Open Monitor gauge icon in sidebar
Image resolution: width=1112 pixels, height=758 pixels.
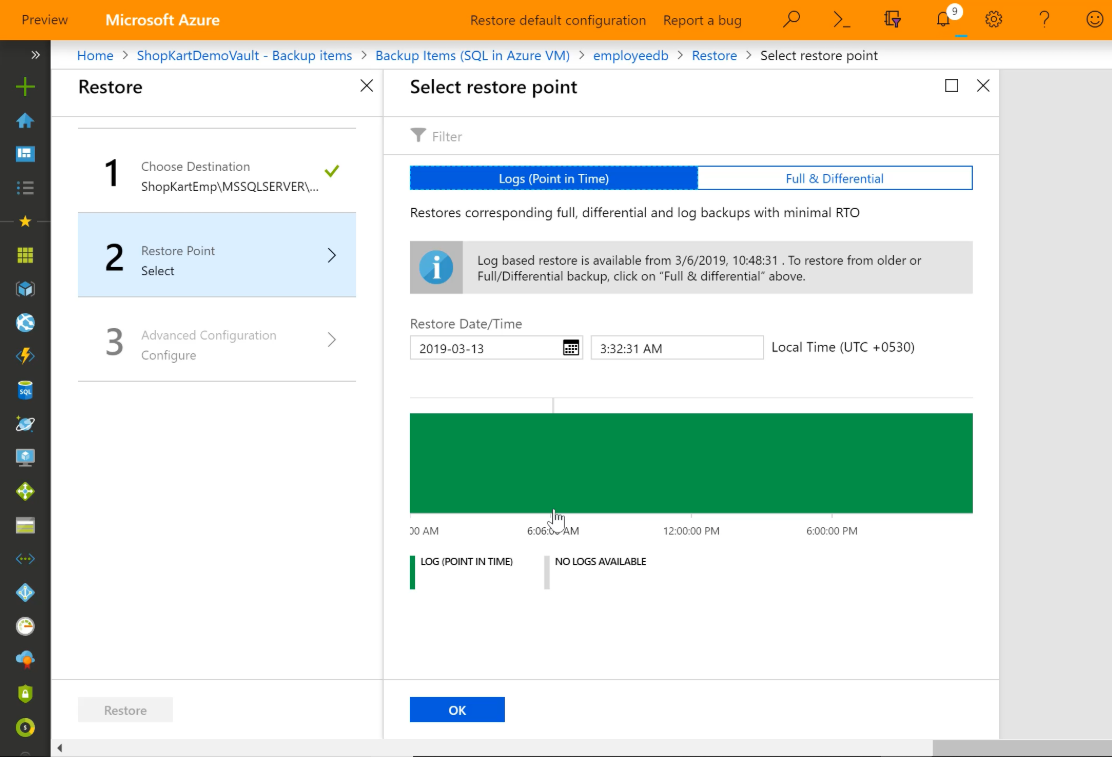point(25,626)
